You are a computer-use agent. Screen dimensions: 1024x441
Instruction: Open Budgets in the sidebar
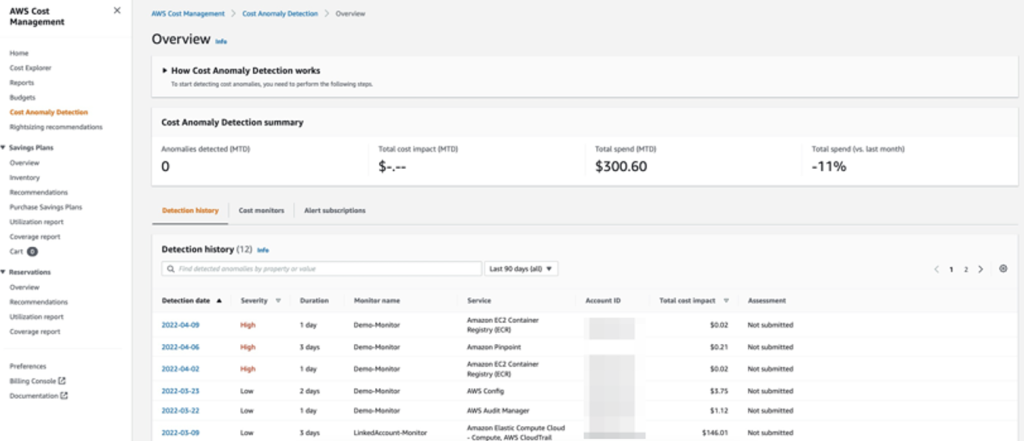pos(22,97)
